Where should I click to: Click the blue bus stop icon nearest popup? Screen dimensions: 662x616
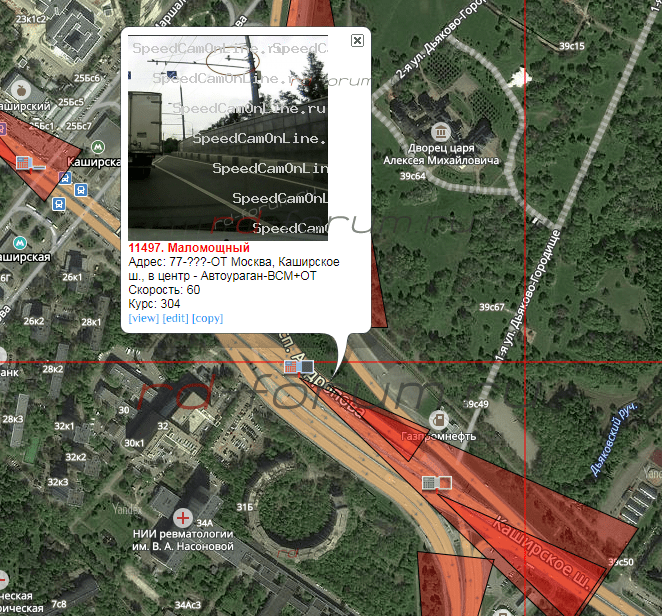pos(81,190)
